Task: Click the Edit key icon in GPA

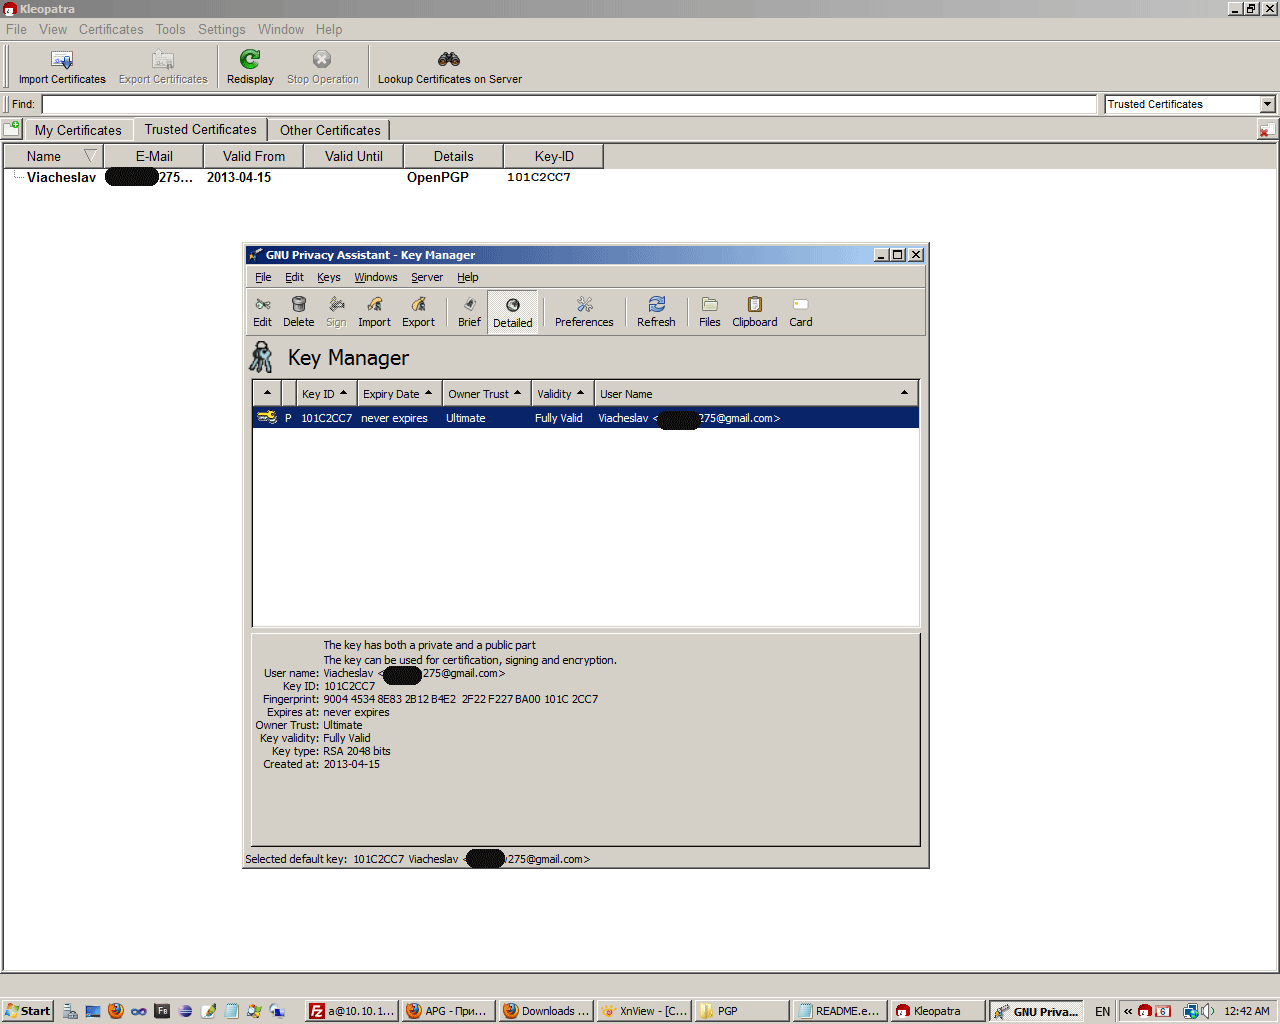Action: (x=262, y=312)
